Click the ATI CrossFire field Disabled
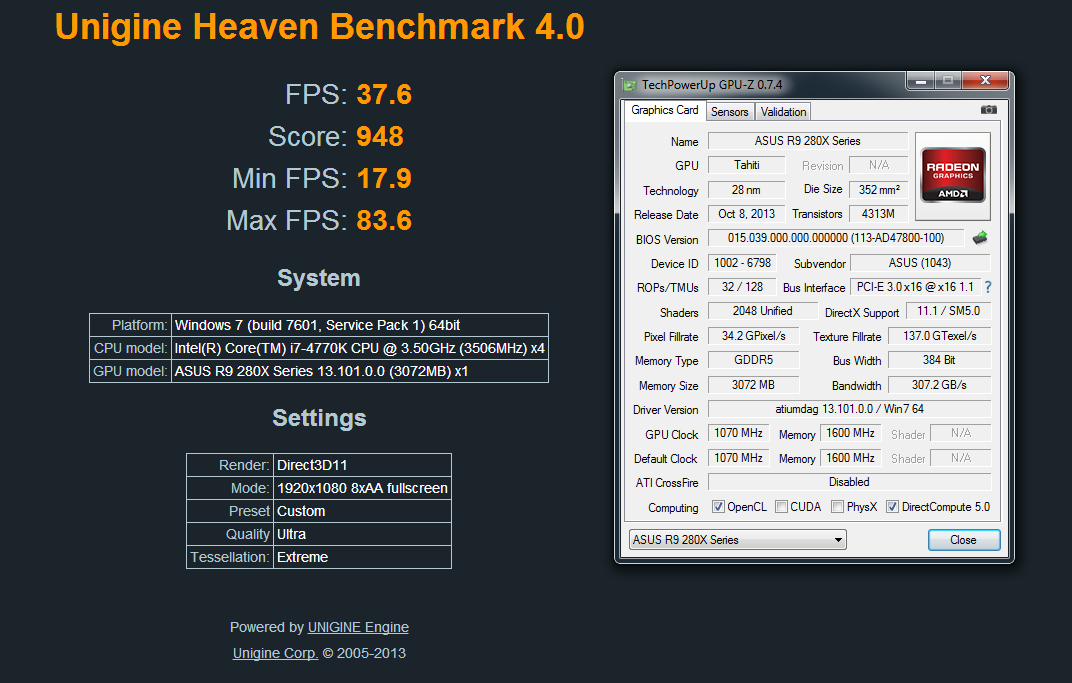1072x683 pixels. coord(849,482)
